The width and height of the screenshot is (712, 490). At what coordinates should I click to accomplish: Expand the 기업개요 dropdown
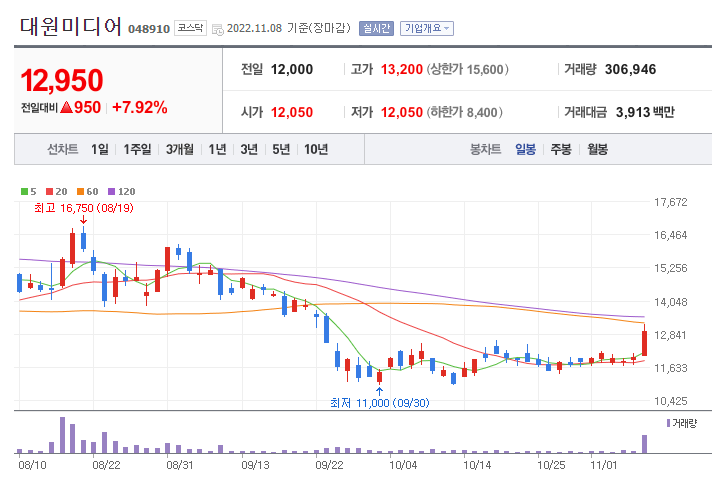(427, 28)
